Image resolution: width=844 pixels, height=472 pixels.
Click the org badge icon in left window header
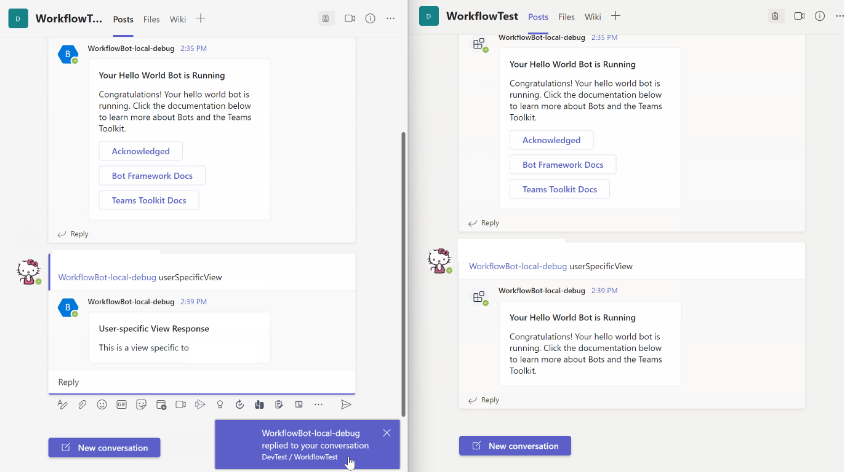coord(326,18)
